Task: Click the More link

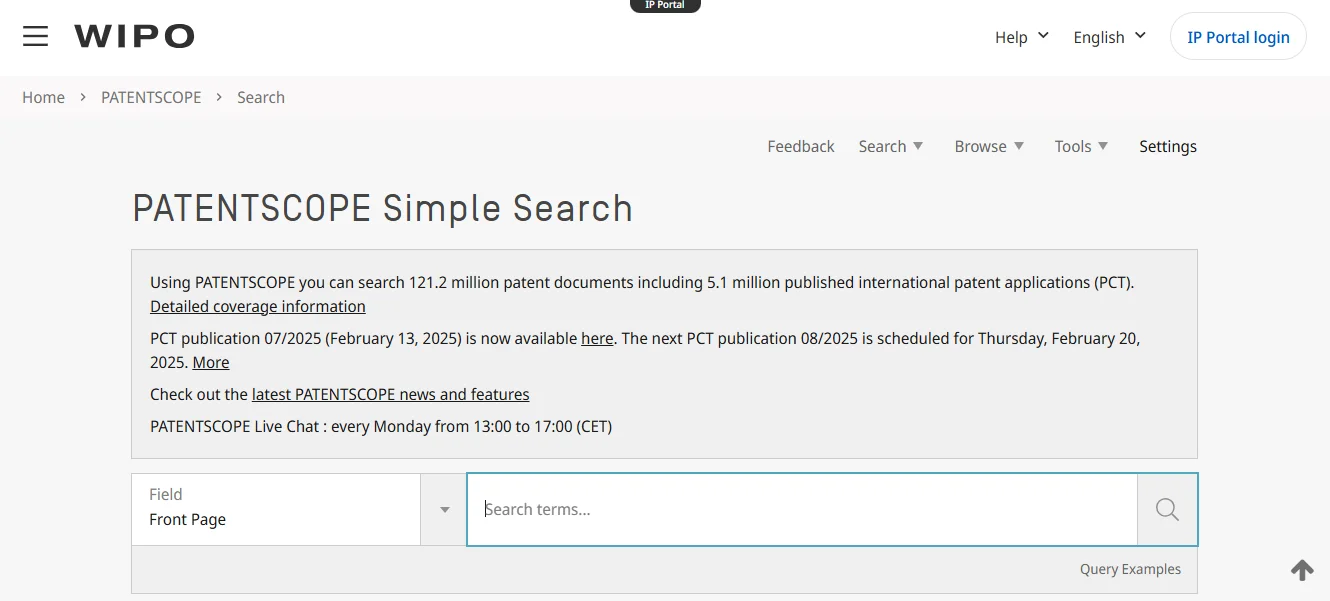Action: tap(211, 362)
